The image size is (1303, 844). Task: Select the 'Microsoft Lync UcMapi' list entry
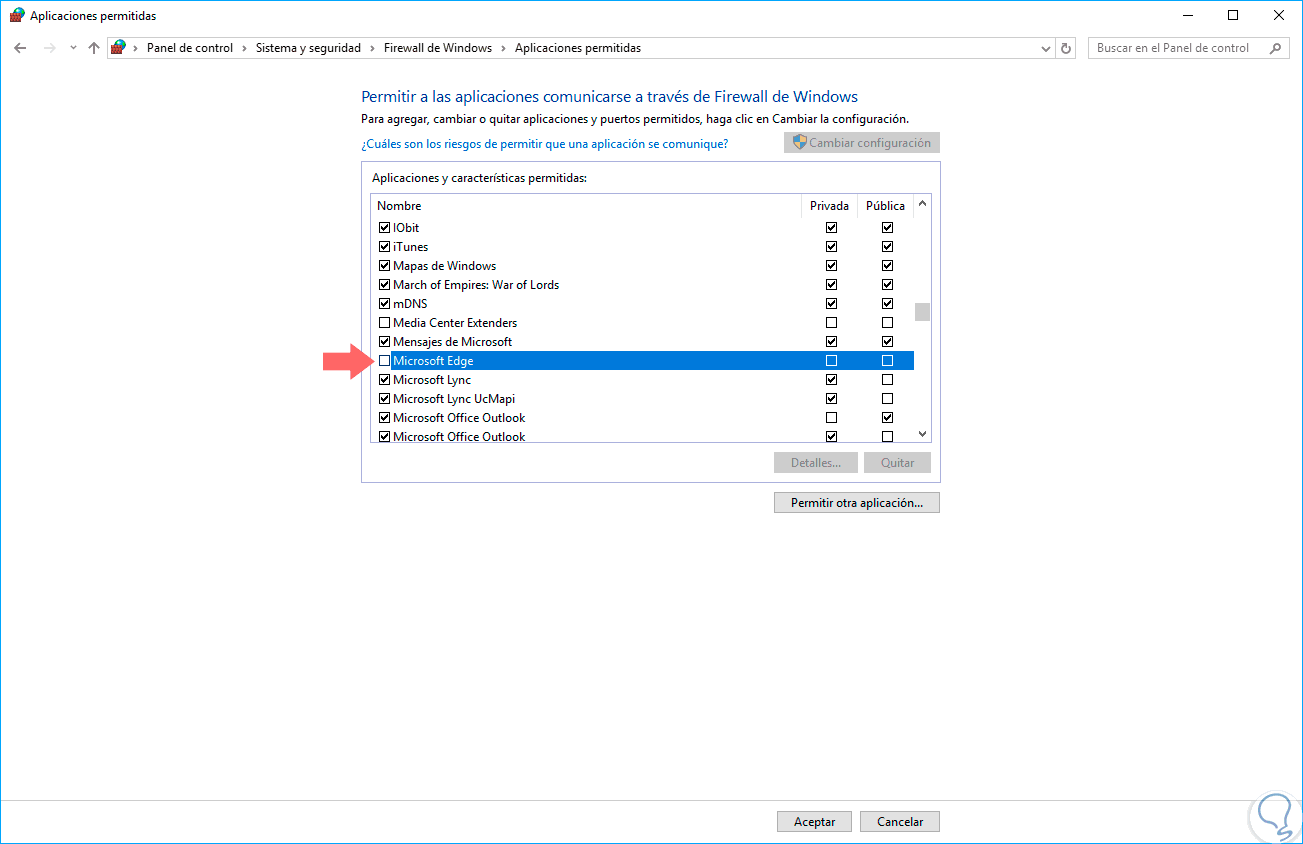coord(454,399)
